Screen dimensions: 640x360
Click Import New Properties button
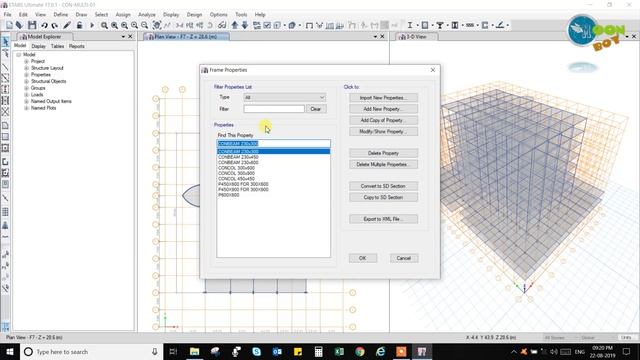(x=383, y=98)
